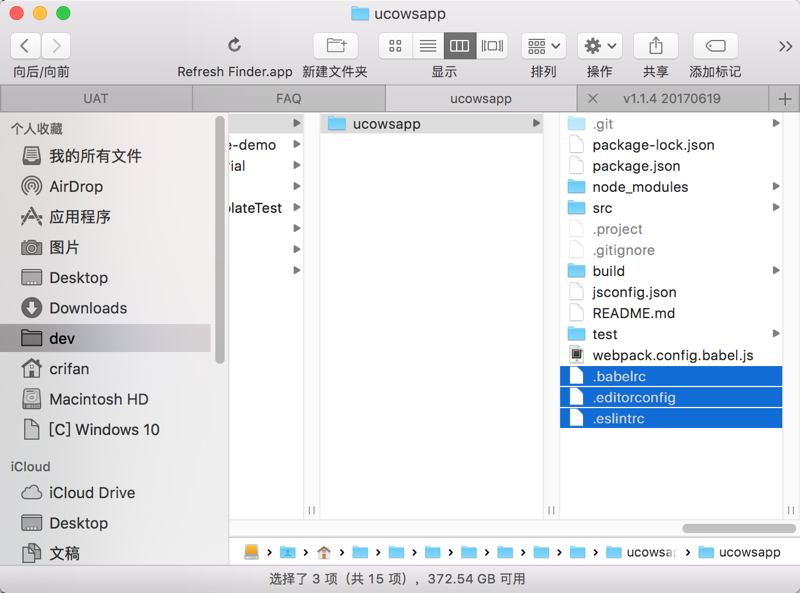Open iCloud Drive in the sidebar
Image resolution: width=800 pixels, height=593 pixels.
(106, 492)
